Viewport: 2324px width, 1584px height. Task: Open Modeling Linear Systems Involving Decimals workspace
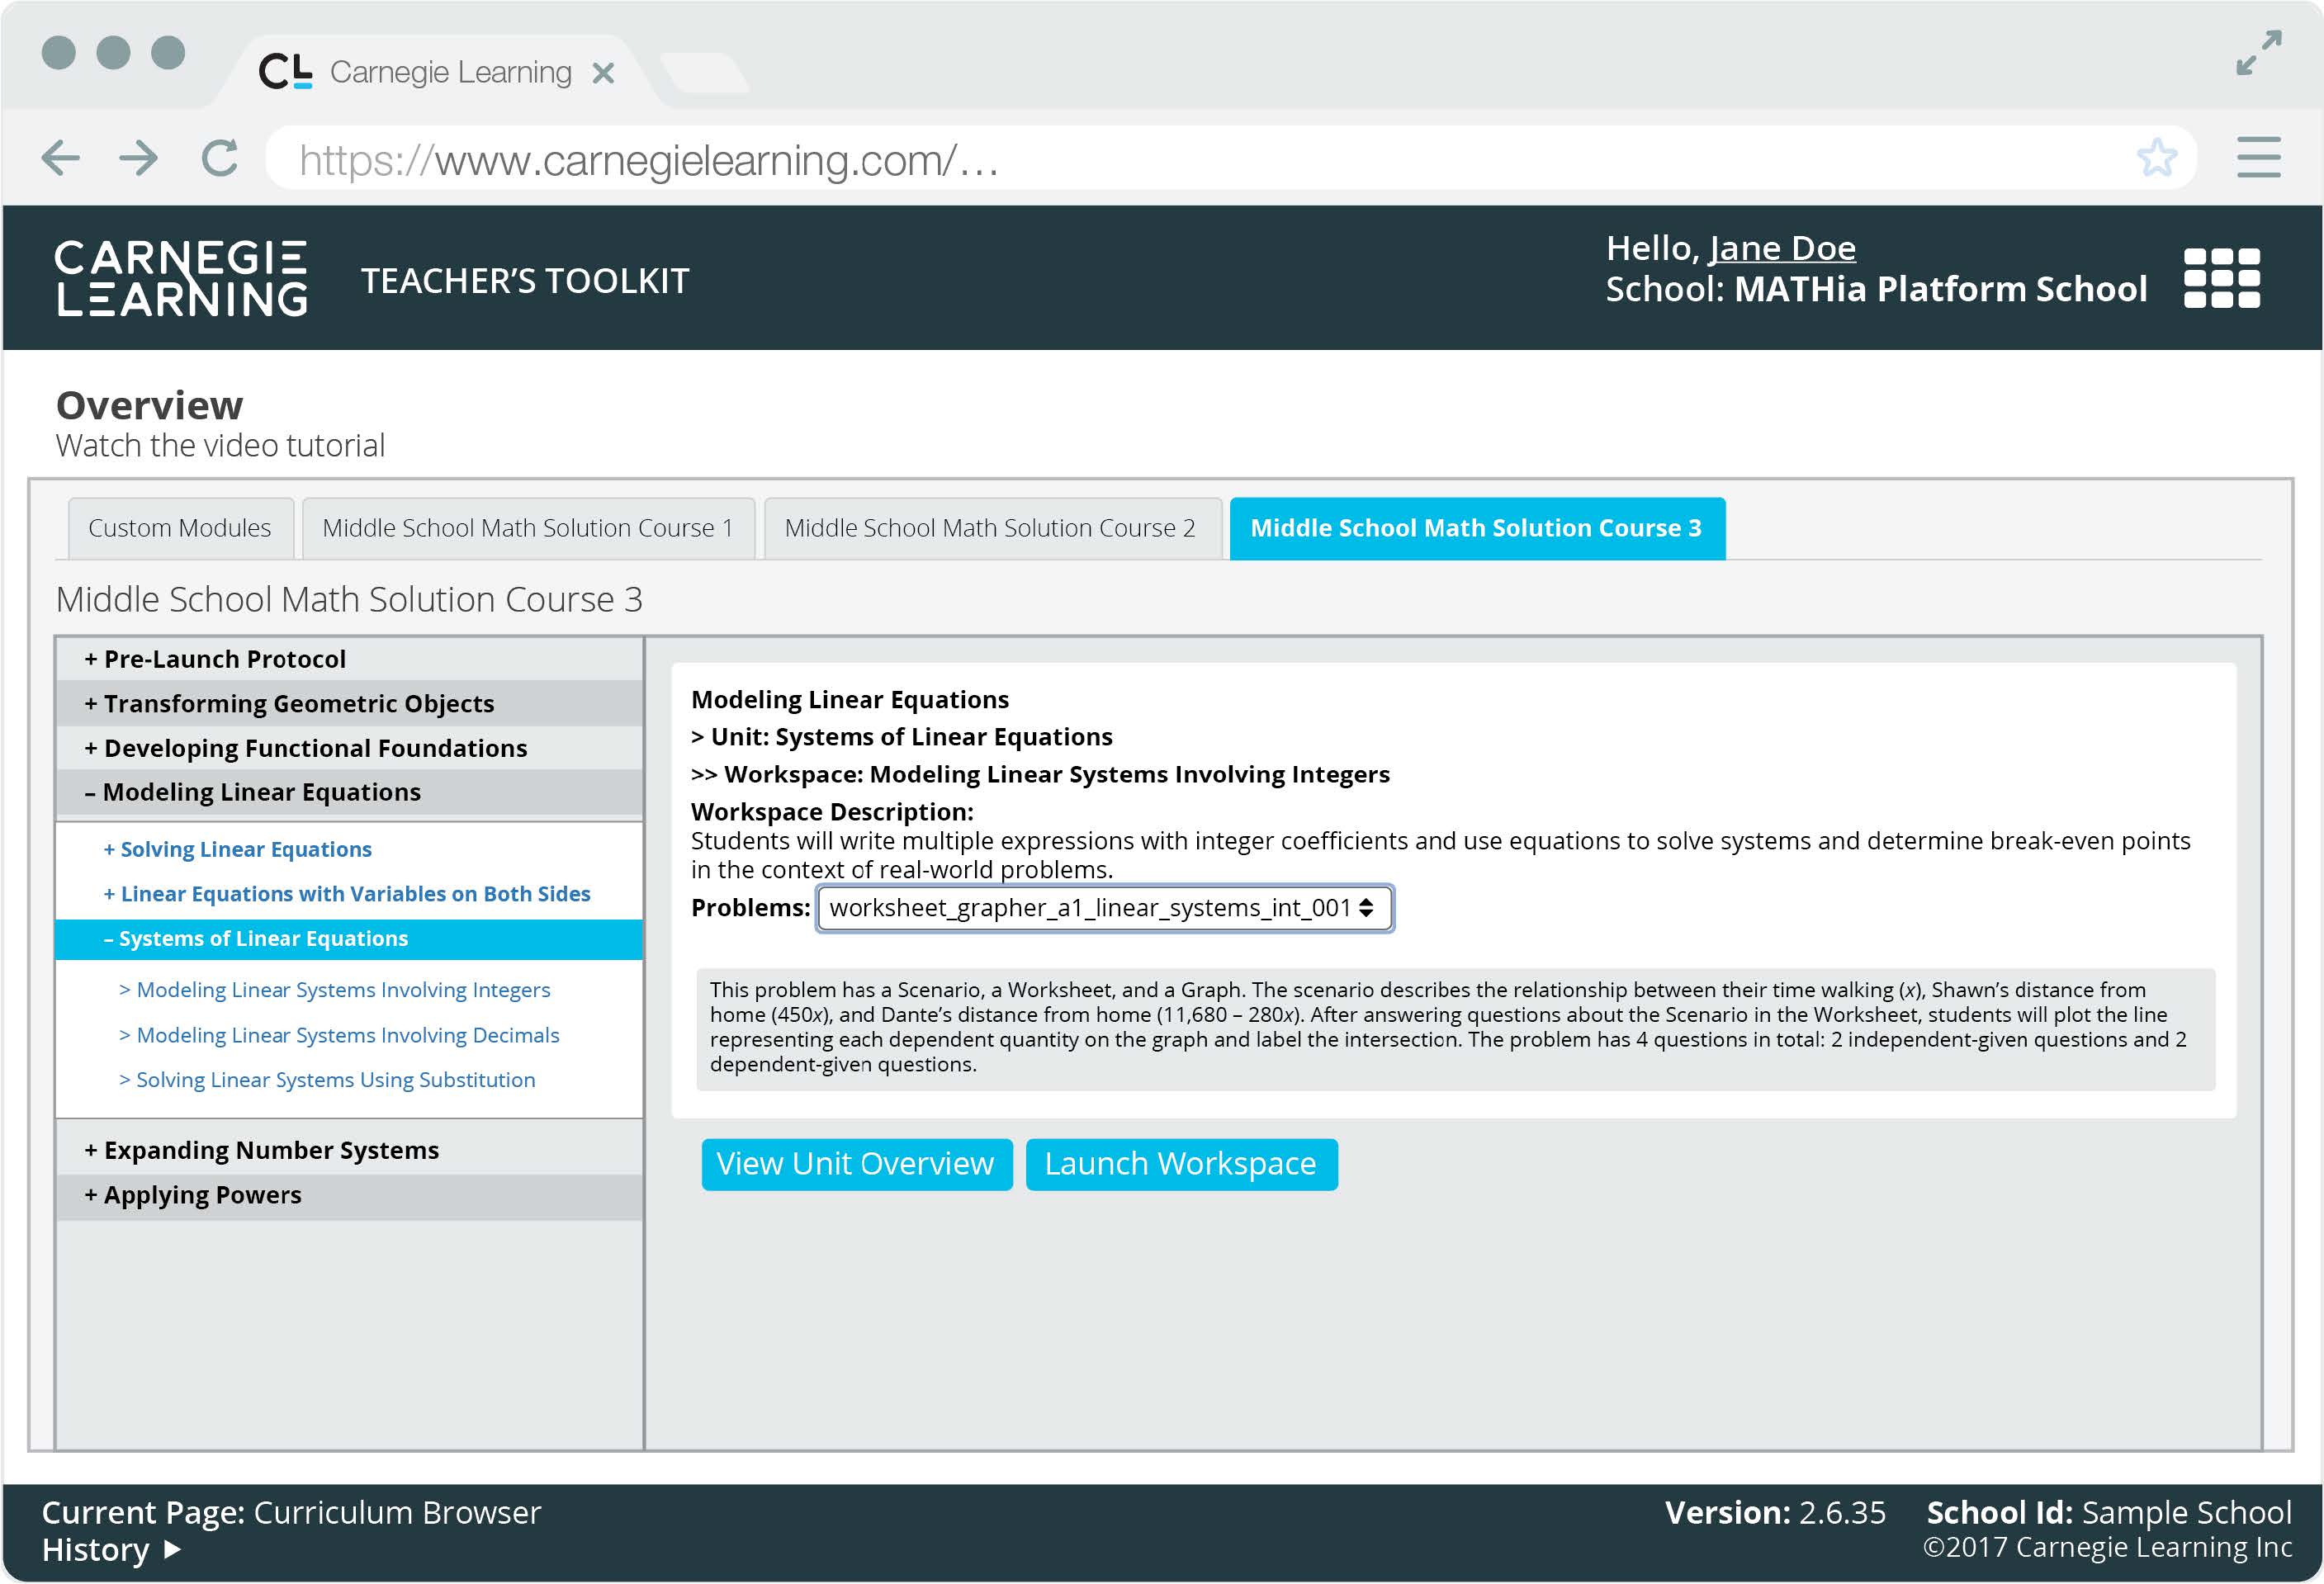pos(339,1035)
